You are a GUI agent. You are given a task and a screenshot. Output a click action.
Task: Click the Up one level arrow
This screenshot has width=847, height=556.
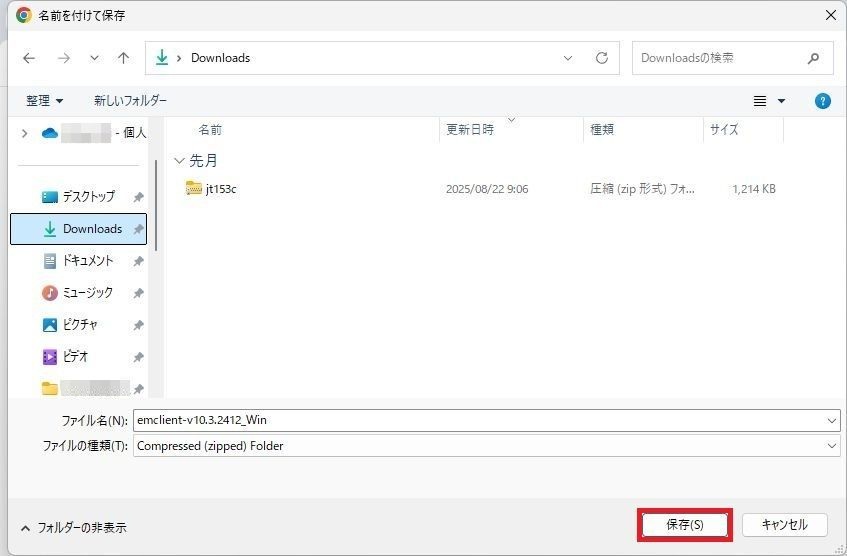pyautogui.click(x=123, y=58)
